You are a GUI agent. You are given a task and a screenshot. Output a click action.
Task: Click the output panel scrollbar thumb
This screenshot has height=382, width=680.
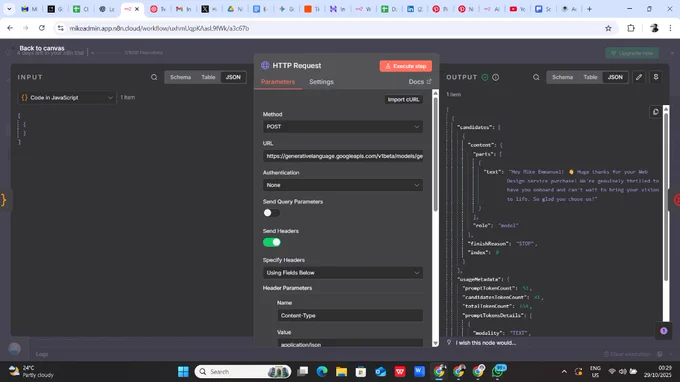tap(666, 197)
